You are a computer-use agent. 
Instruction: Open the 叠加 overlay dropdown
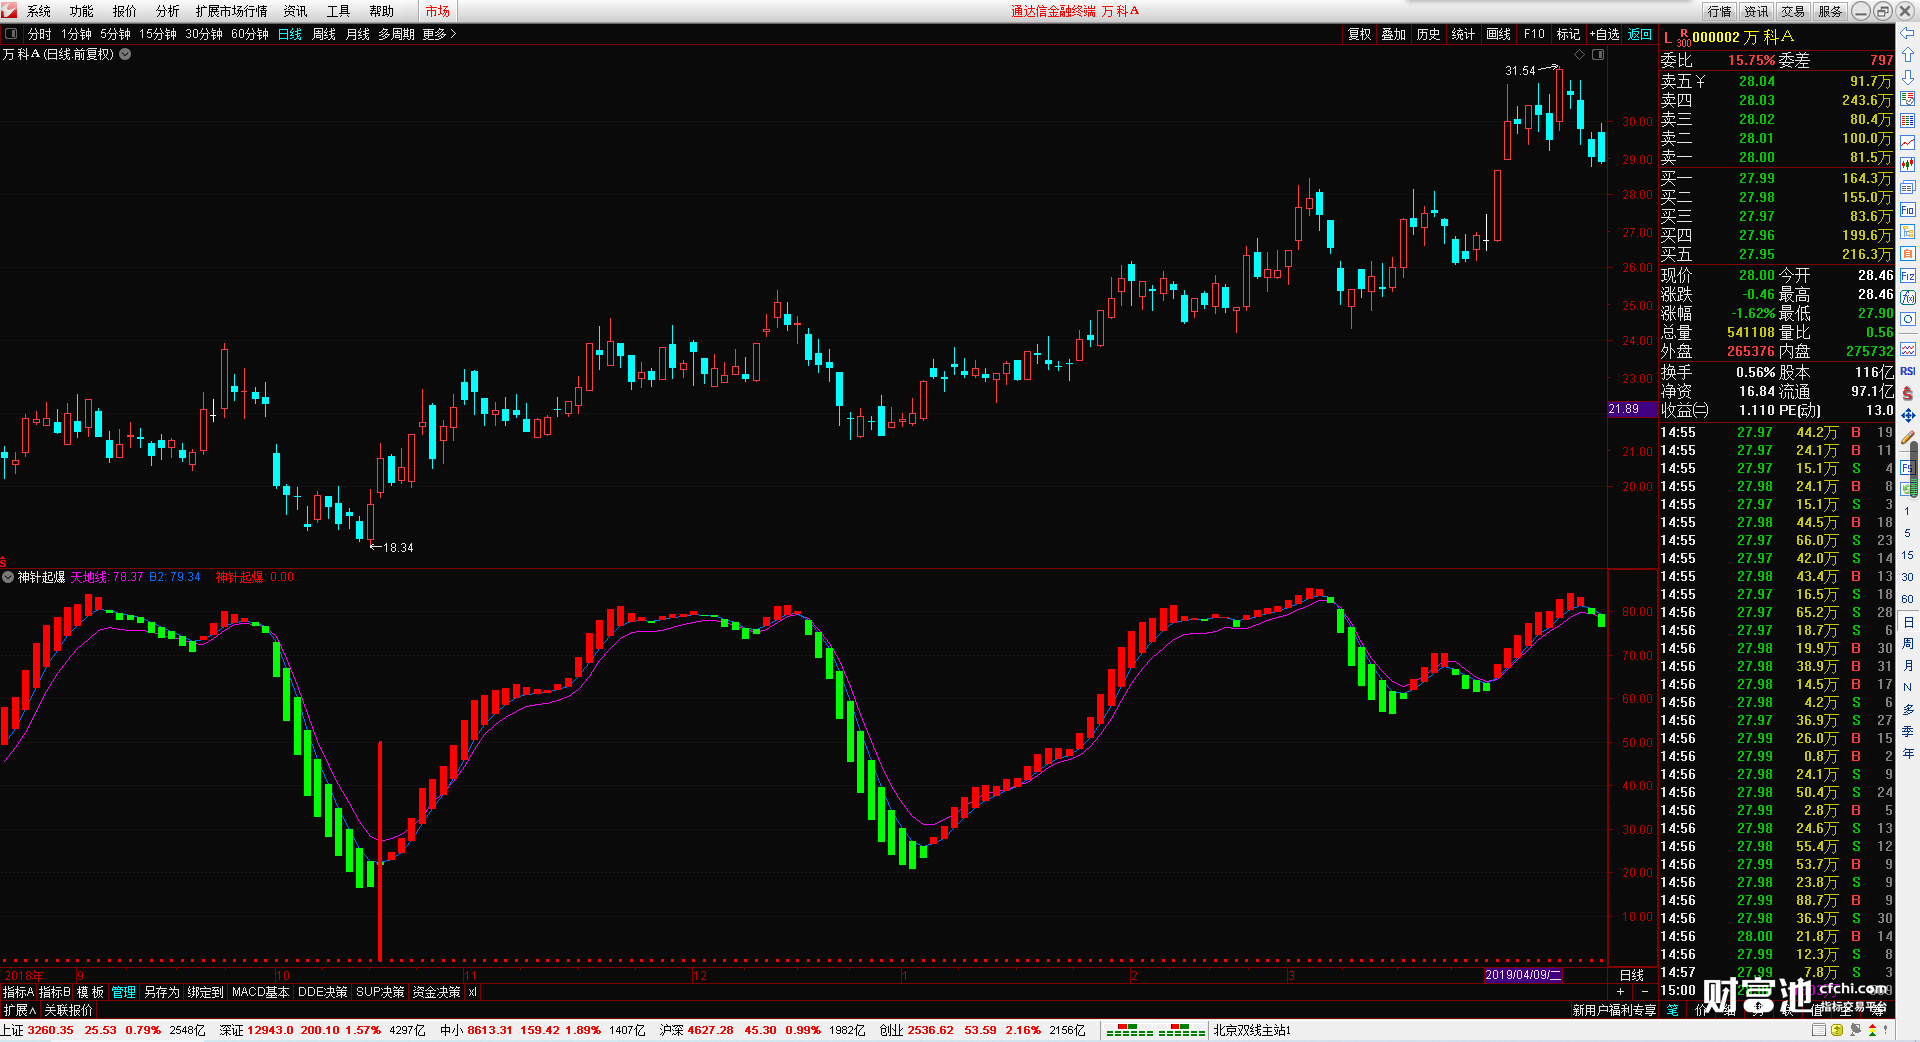1394,34
